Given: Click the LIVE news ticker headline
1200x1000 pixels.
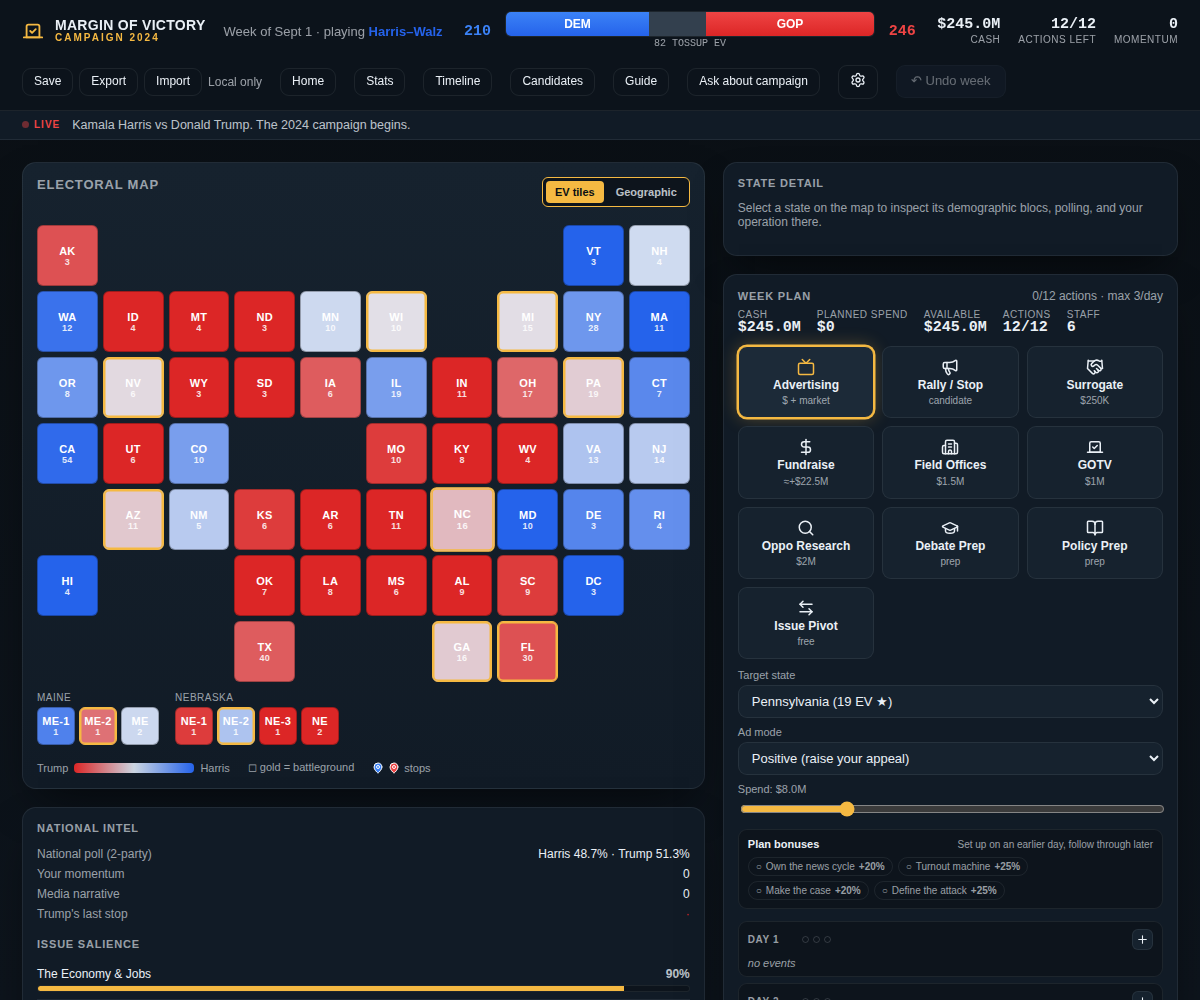Looking at the screenshot, I should pyautogui.click(x=241, y=125).
